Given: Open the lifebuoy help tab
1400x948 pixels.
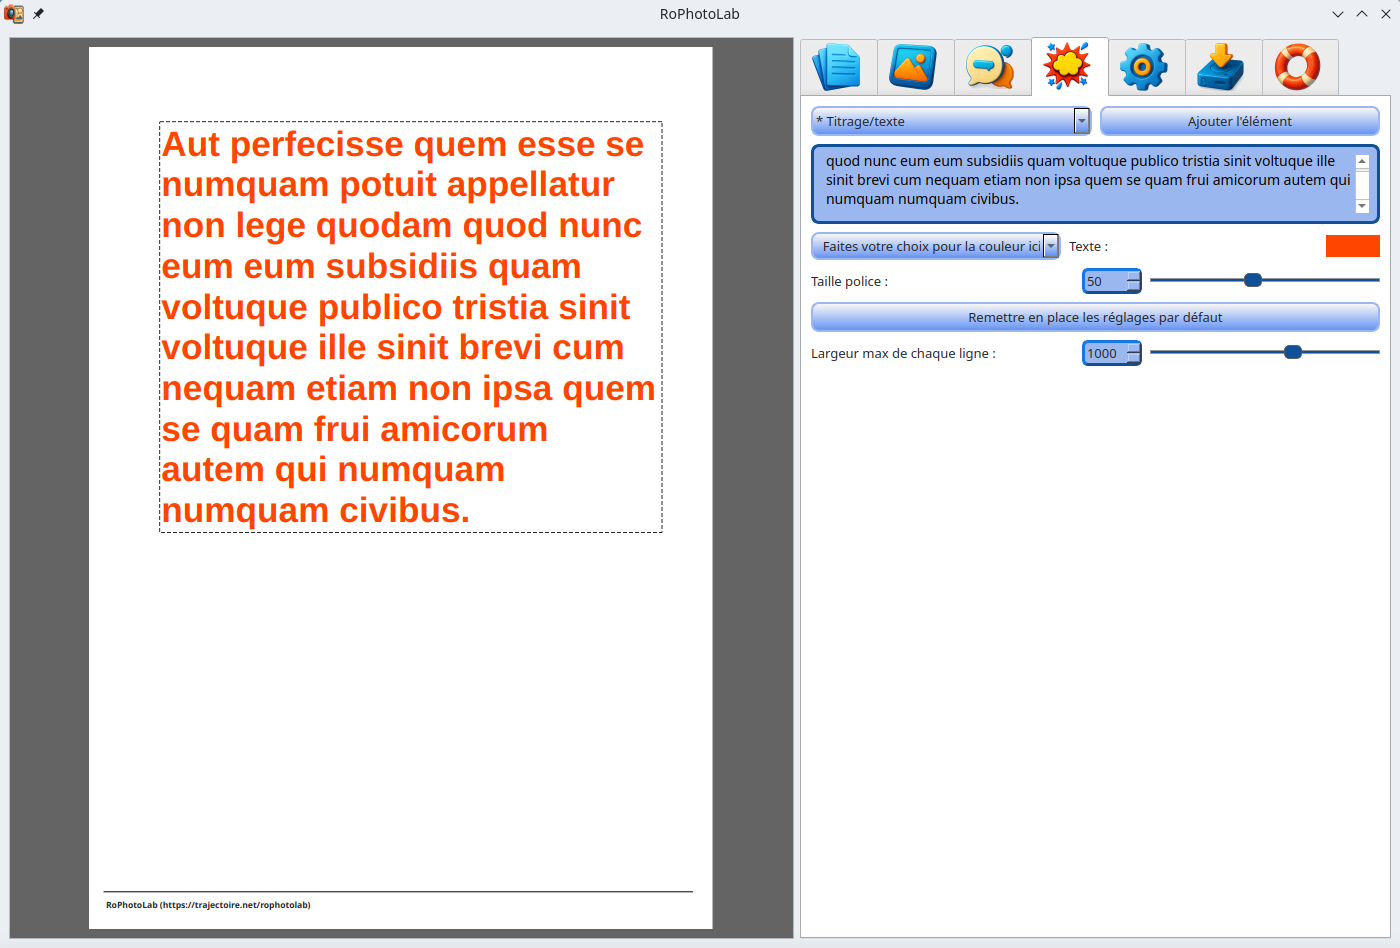Looking at the screenshot, I should (1299, 67).
